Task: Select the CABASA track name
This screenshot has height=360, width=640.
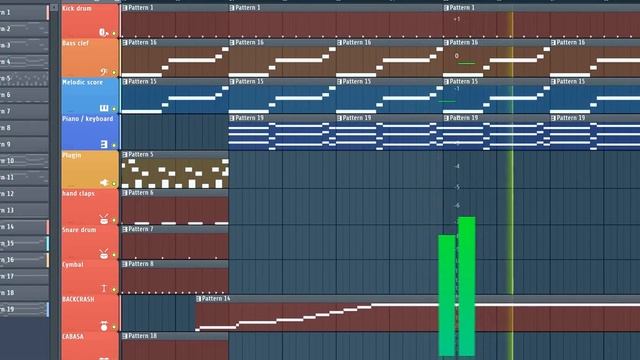Action: coord(73,336)
